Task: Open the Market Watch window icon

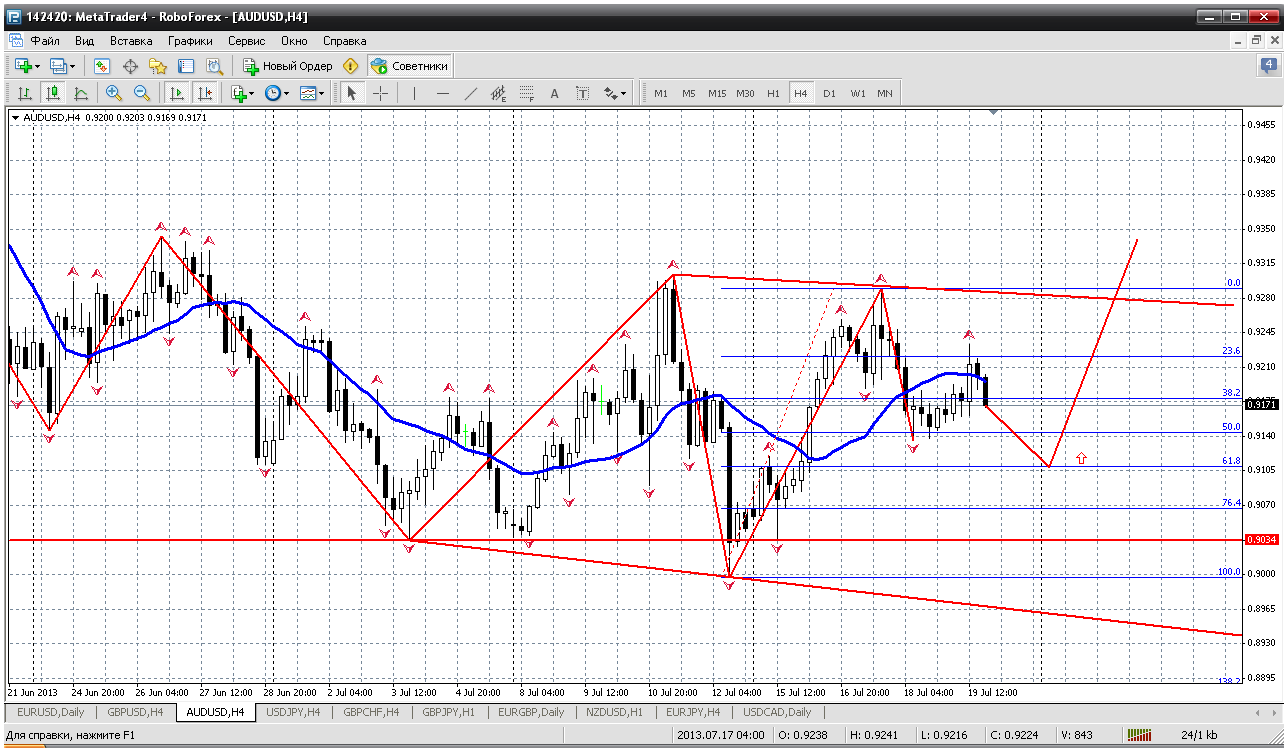Action: tap(102, 66)
